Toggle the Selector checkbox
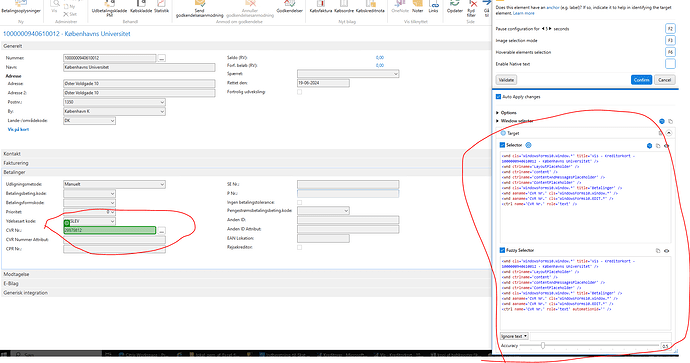 pos(502,145)
